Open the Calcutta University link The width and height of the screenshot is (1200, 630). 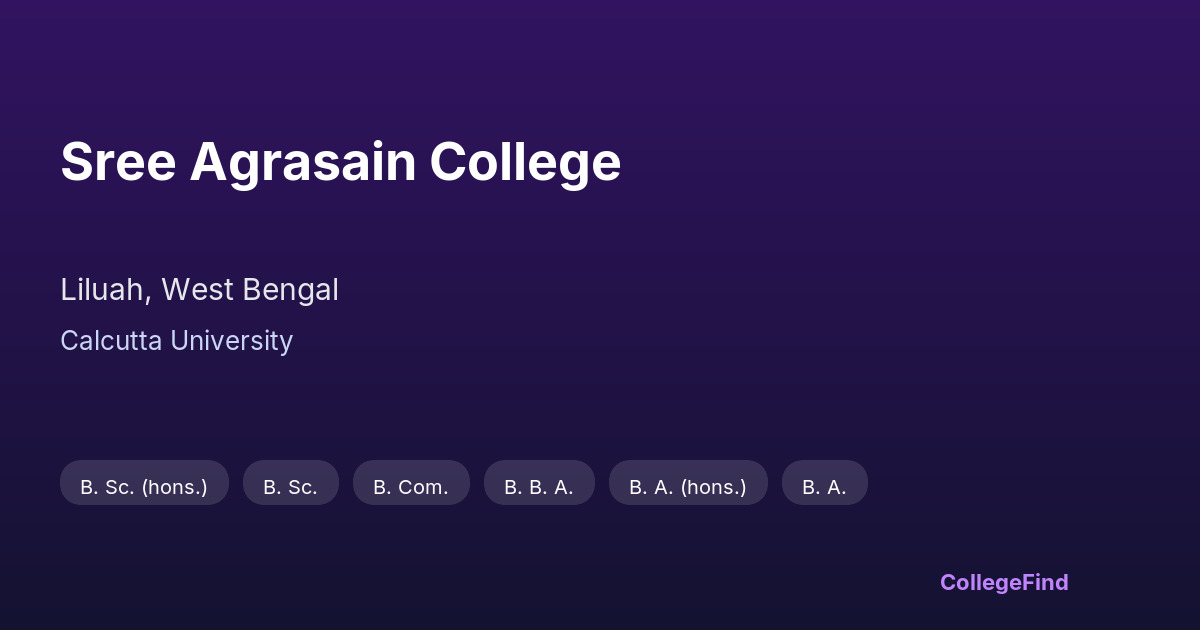tap(176, 341)
